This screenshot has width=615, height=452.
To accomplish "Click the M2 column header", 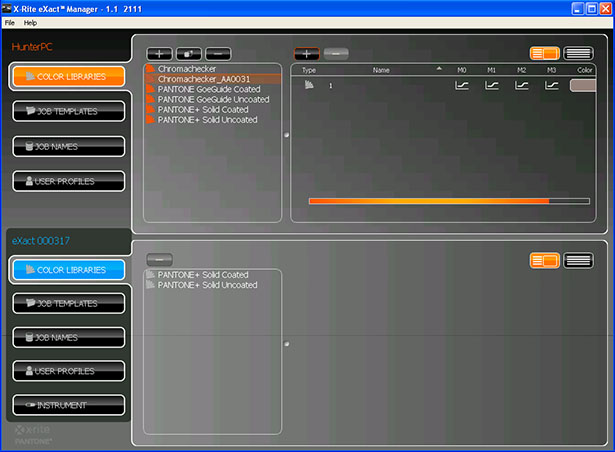I will tap(521, 70).
